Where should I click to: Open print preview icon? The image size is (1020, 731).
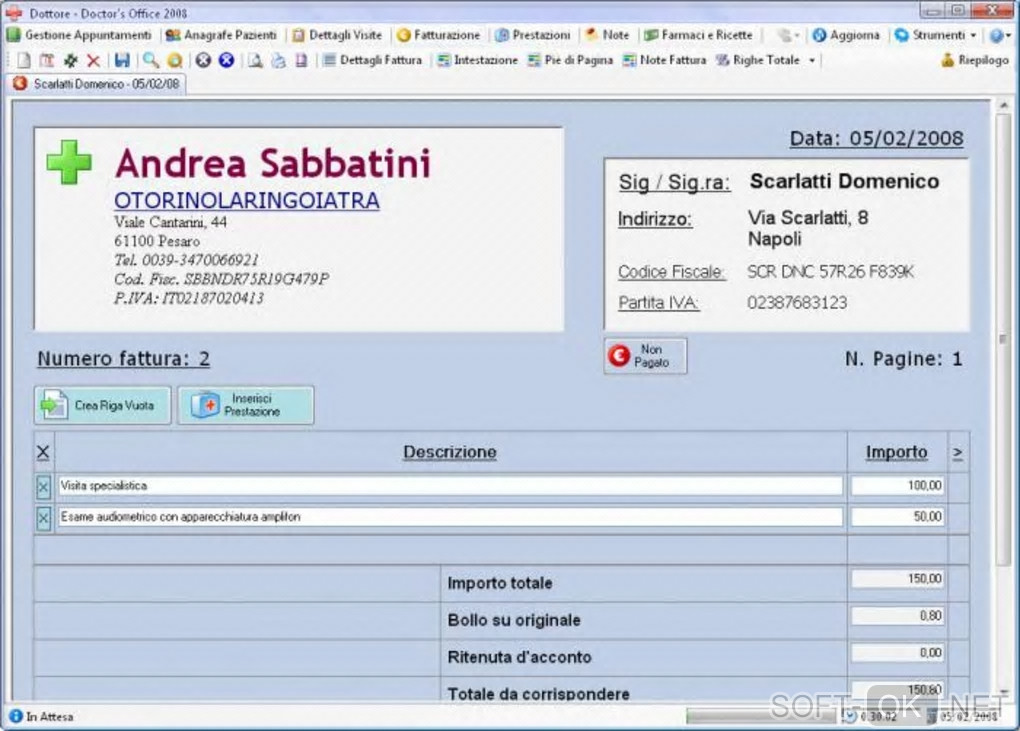255,60
